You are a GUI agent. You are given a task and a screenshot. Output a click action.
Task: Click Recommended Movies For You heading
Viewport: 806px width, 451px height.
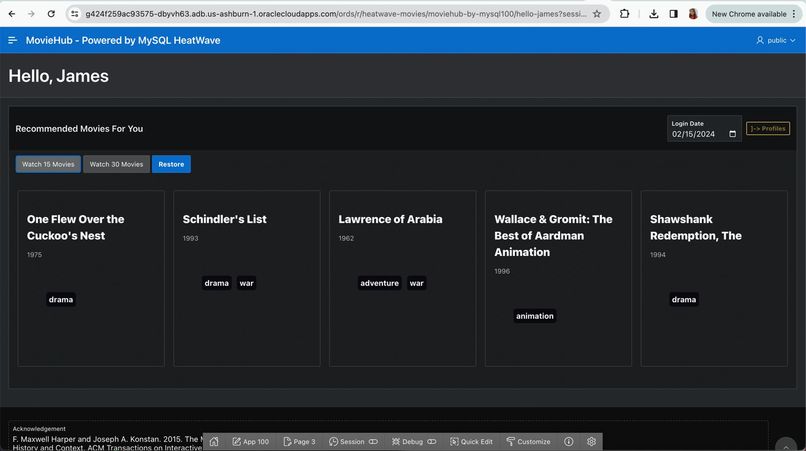(79, 129)
